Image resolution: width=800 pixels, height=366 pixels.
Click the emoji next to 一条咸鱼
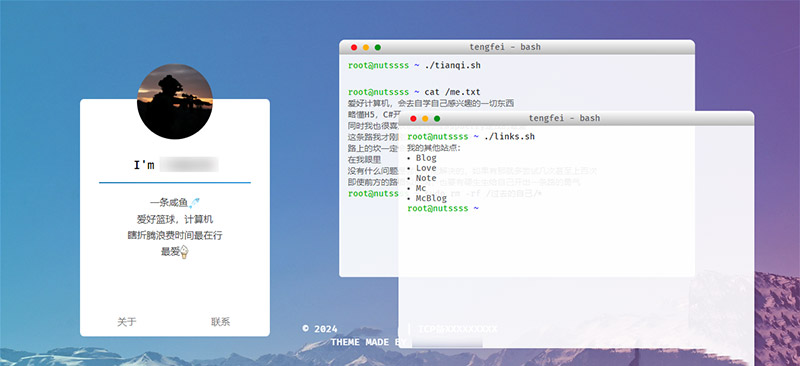[194, 203]
